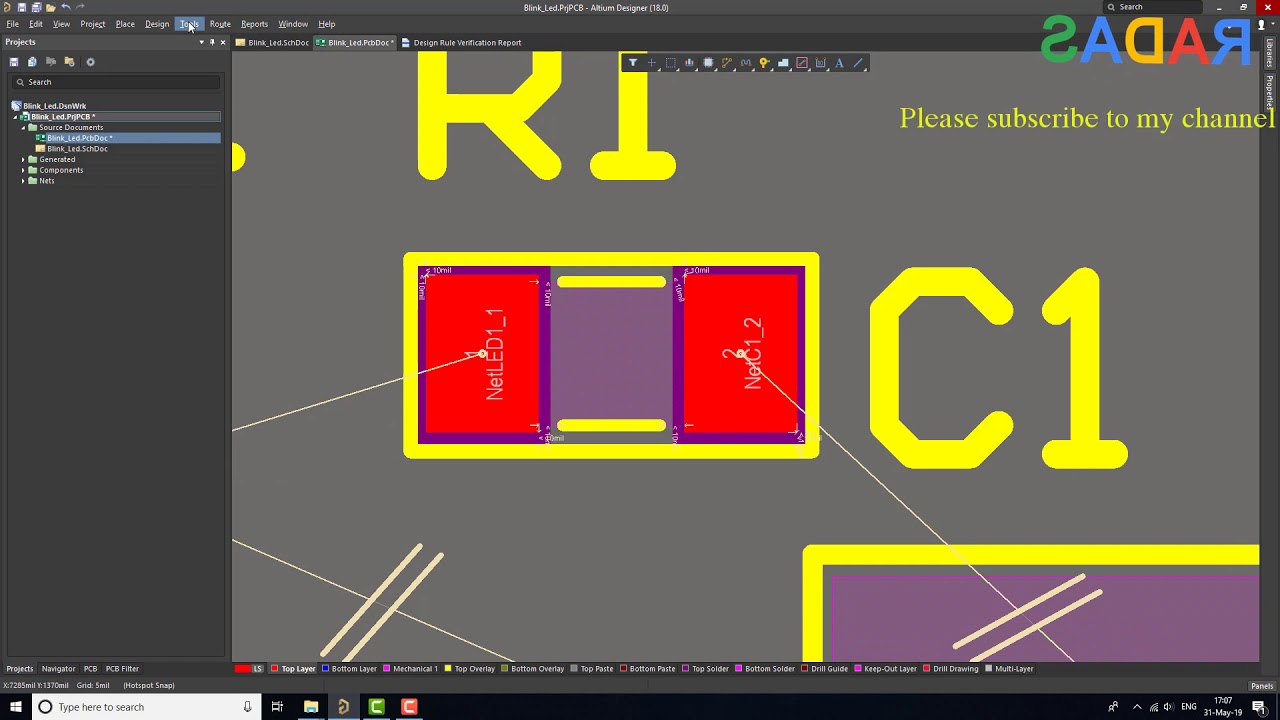Select the track length tuning tool
This screenshot has width=1280, height=720.
(x=746, y=63)
